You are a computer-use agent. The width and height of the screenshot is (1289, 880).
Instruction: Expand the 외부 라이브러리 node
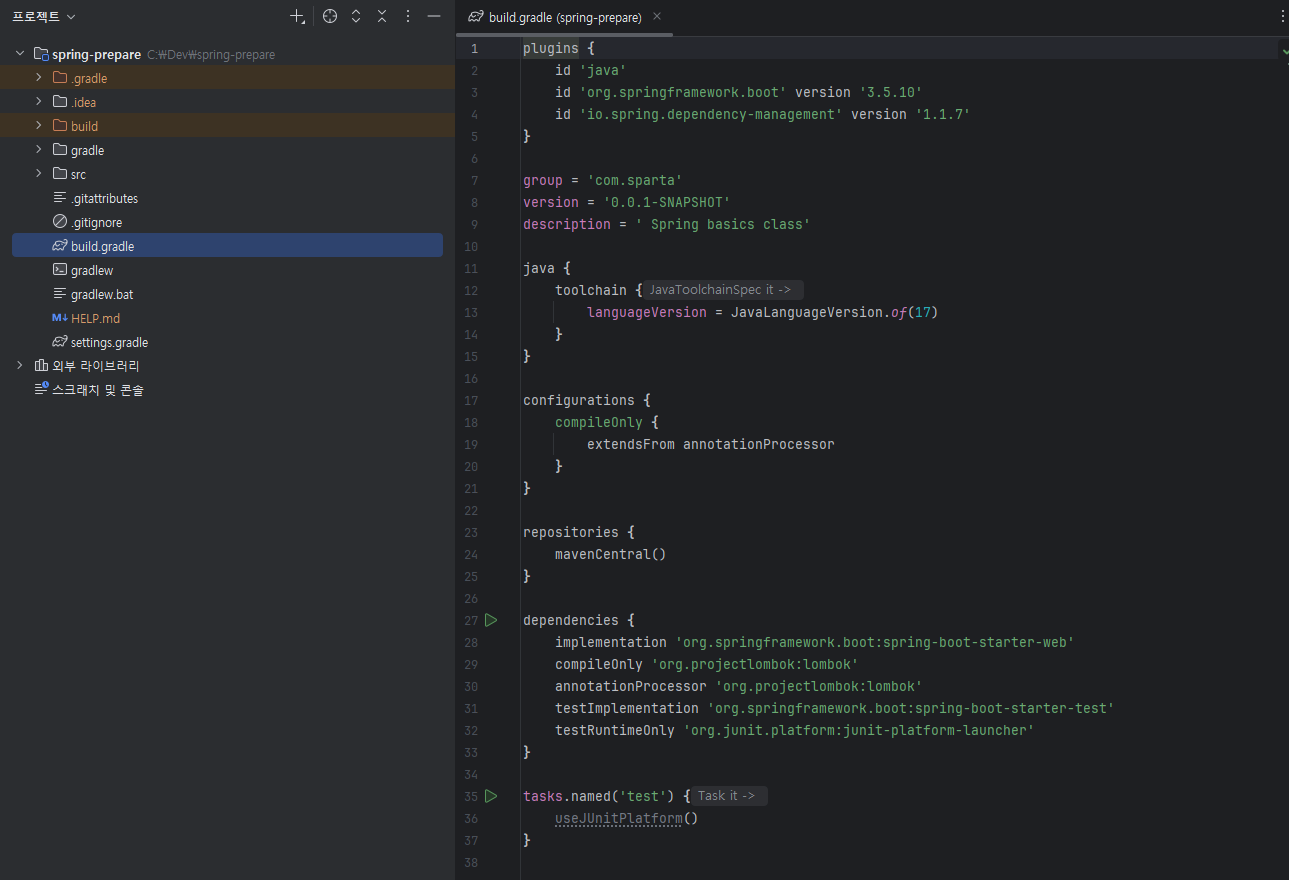pyautogui.click(x=20, y=366)
